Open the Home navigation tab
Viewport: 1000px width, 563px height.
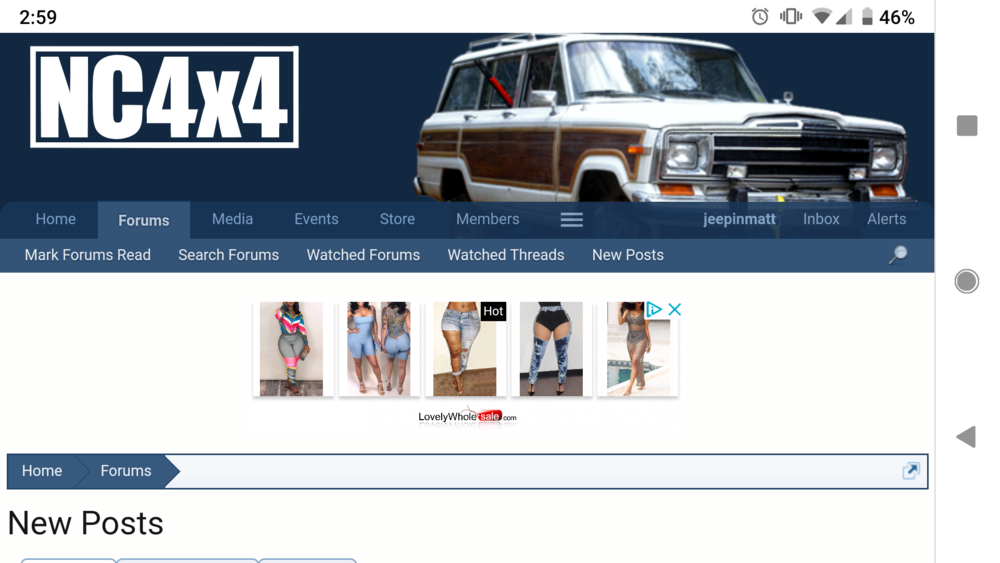pyautogui.click(x=55, y=219)
